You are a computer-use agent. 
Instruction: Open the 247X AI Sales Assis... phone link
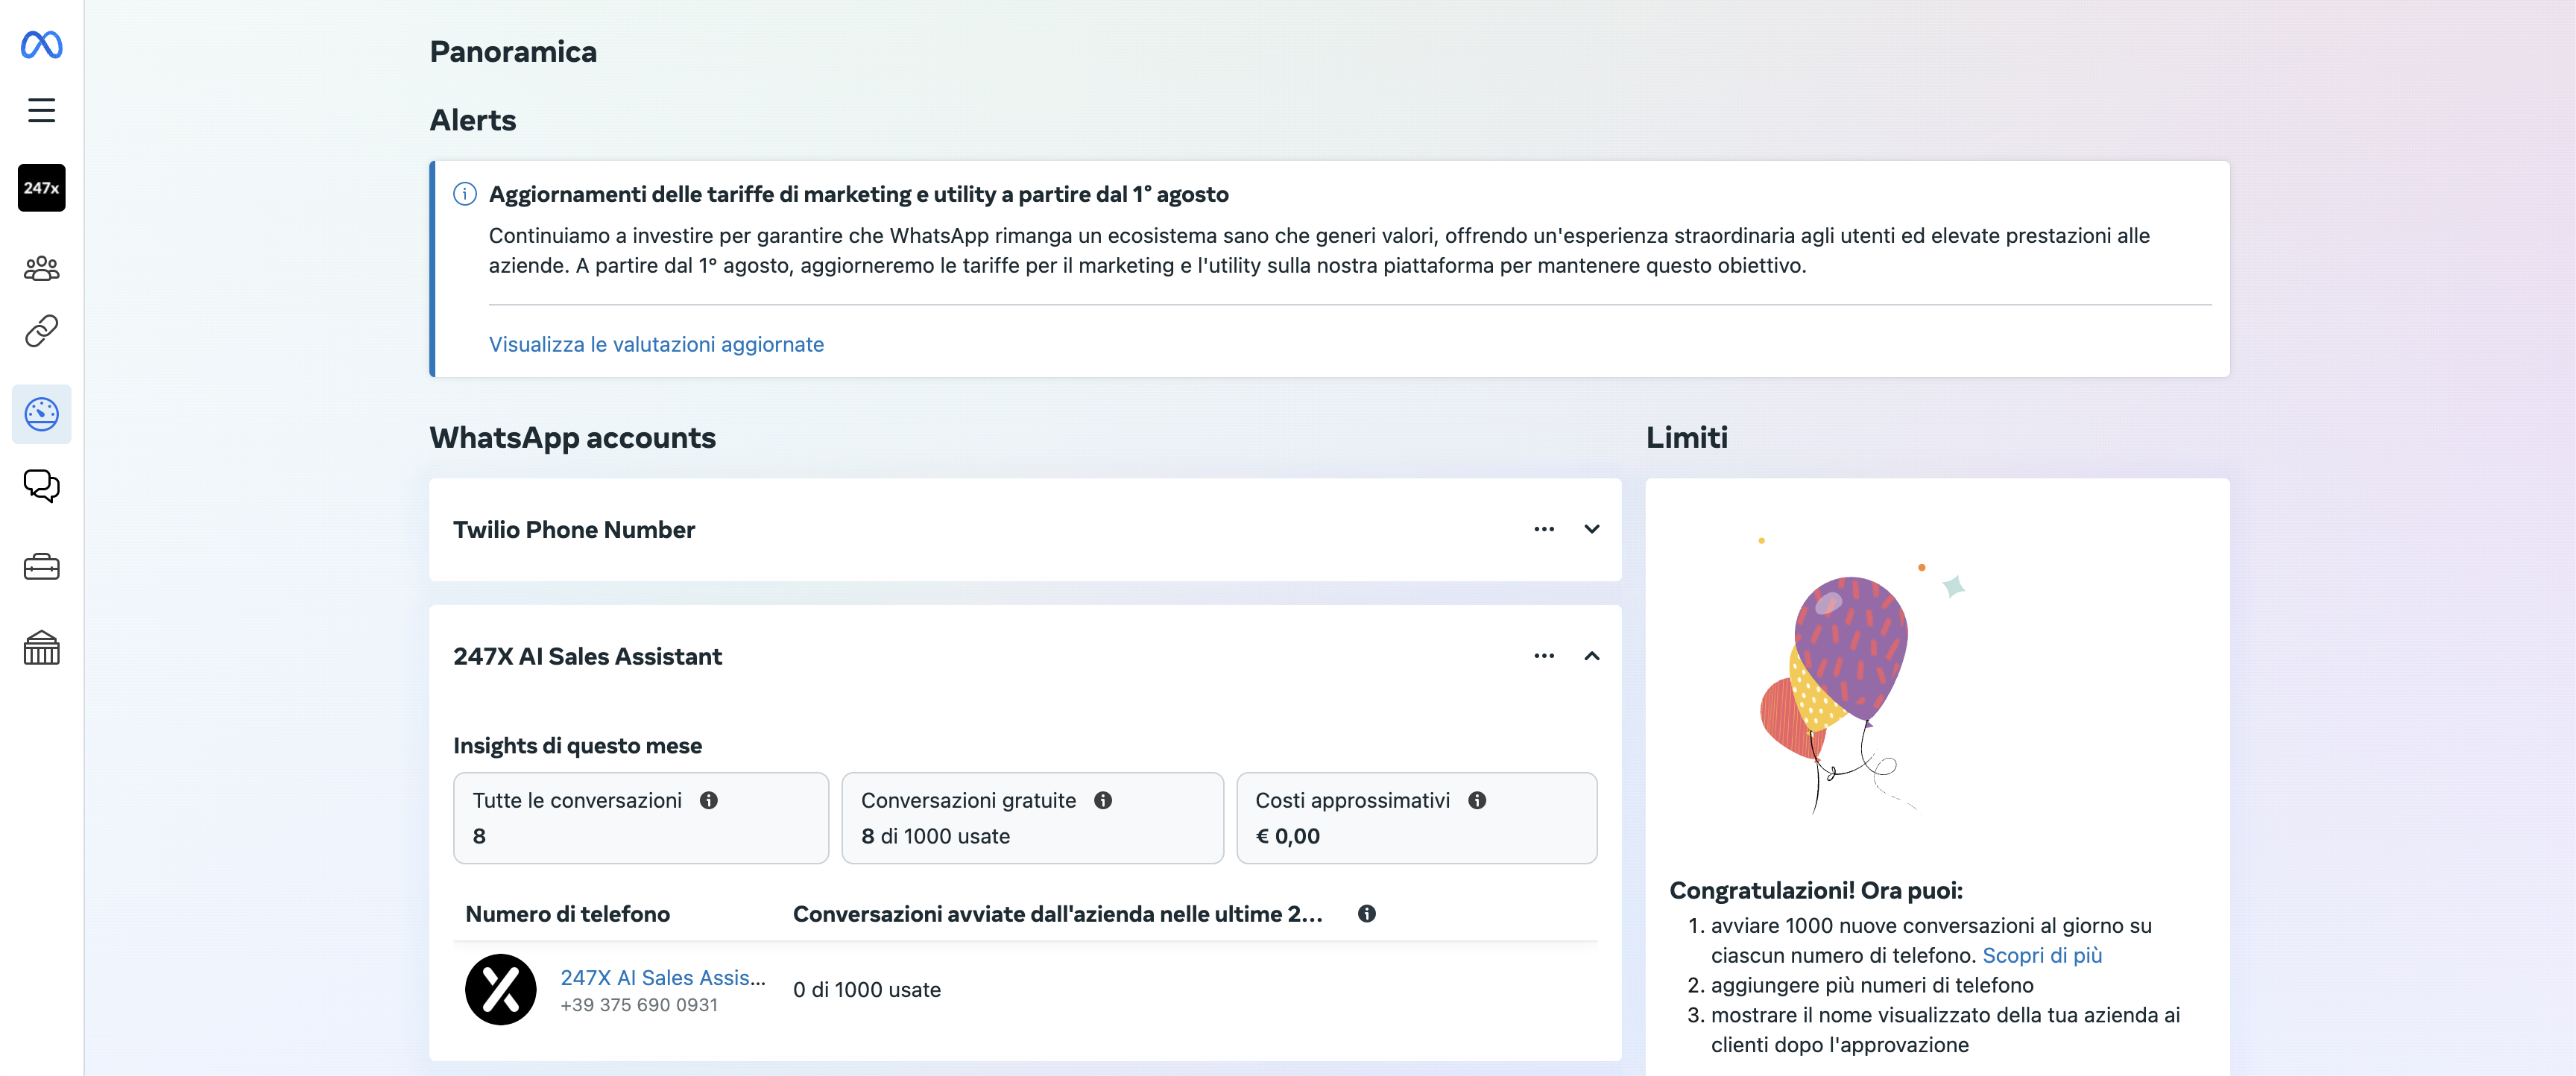[663, 978]
